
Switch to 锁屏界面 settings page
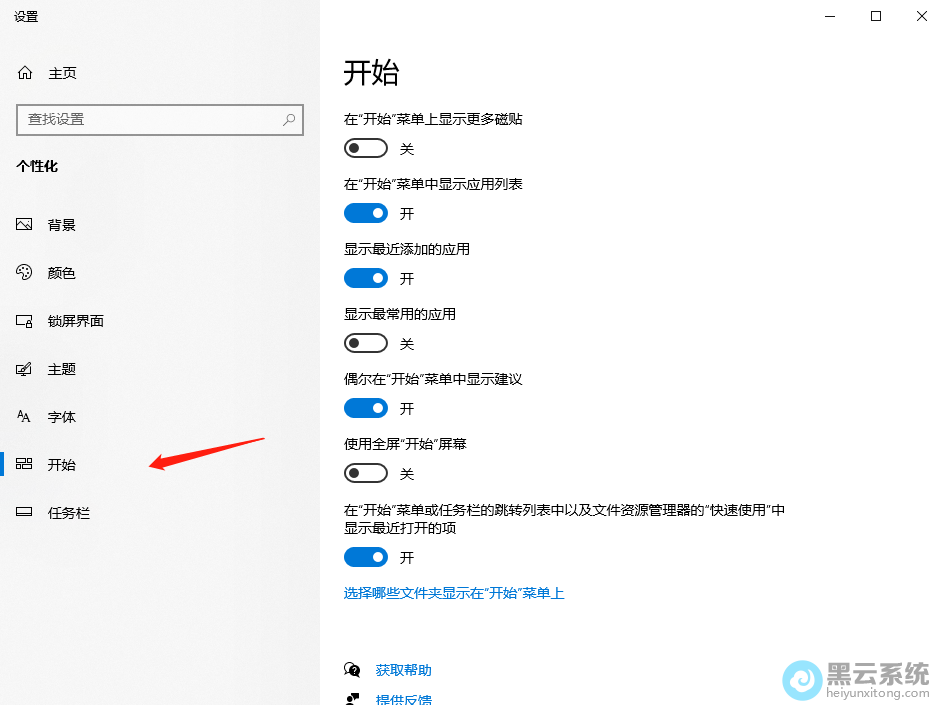pos(76,320)
